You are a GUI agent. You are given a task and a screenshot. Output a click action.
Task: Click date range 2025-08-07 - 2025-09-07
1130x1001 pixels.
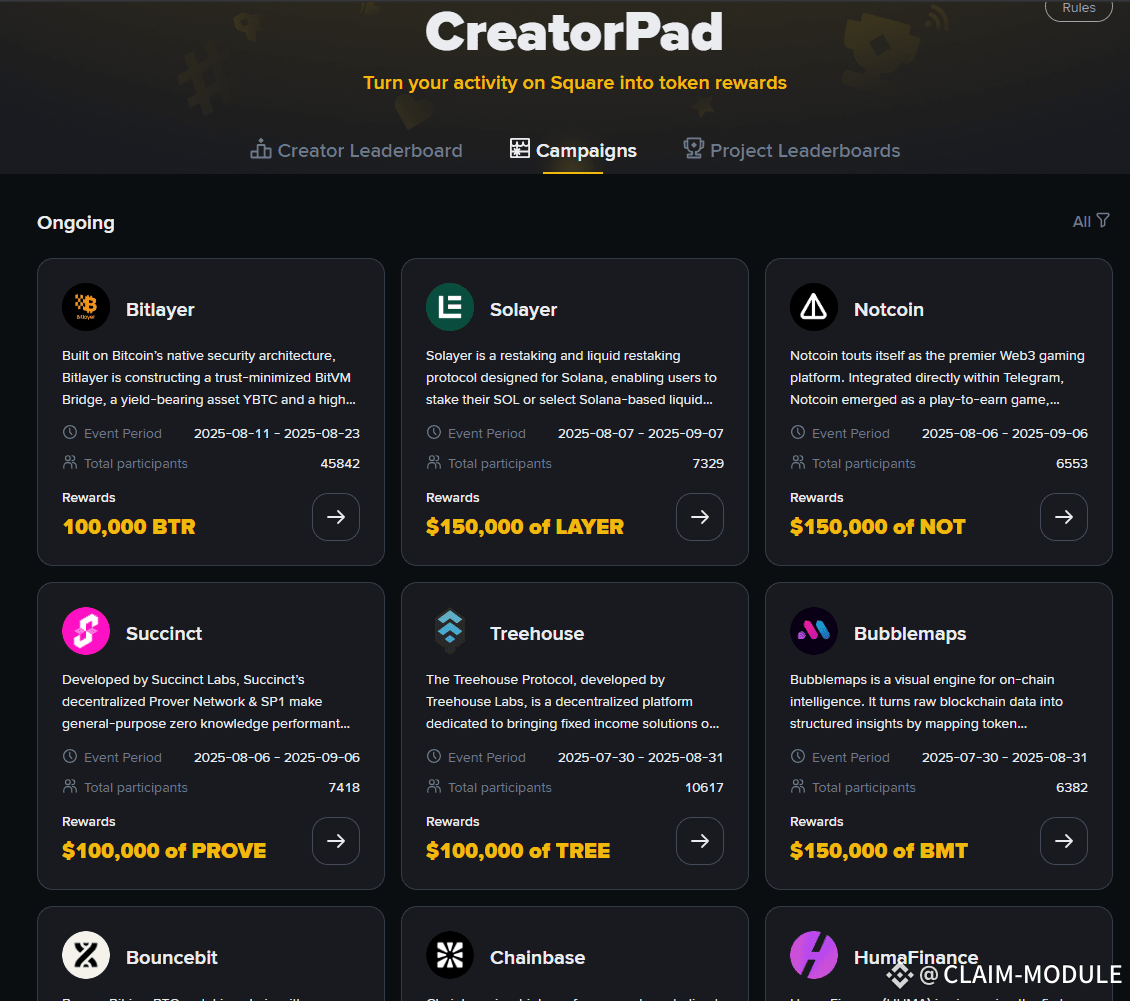[641, 433]
